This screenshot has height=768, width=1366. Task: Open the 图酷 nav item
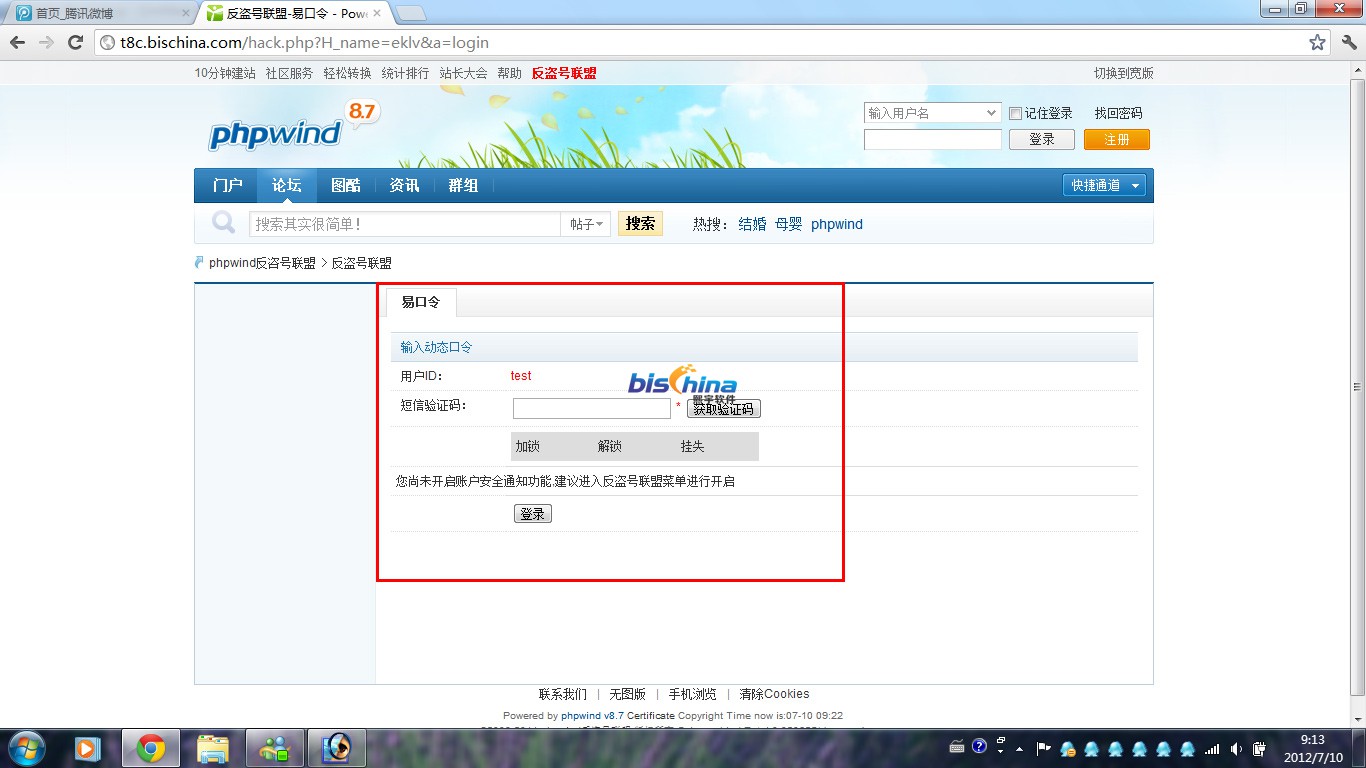coord(346,185)
